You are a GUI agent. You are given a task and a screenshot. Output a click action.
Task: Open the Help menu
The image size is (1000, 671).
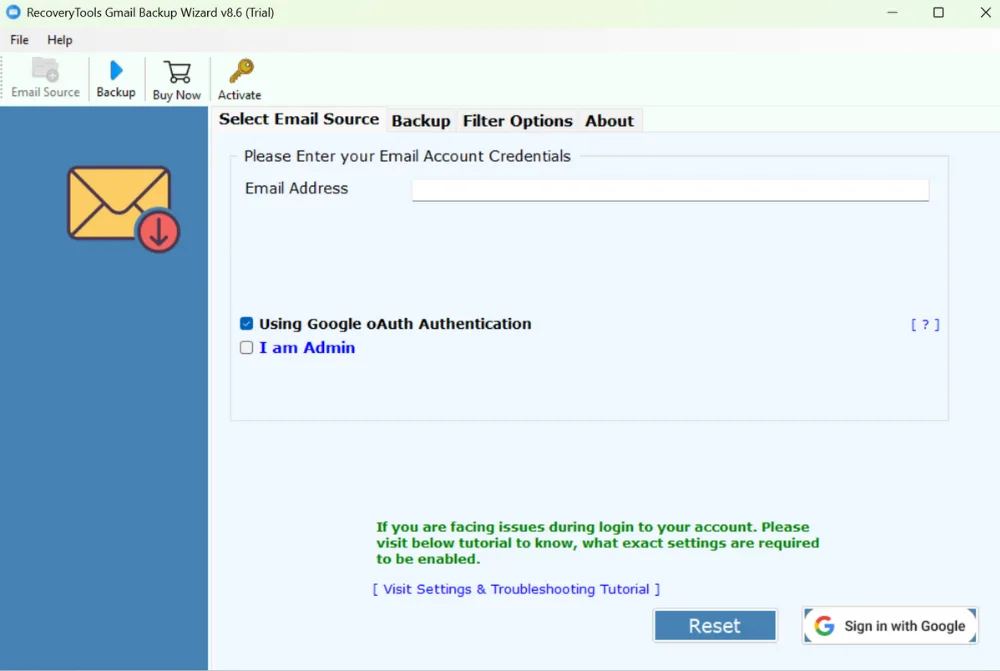point(60,40)
